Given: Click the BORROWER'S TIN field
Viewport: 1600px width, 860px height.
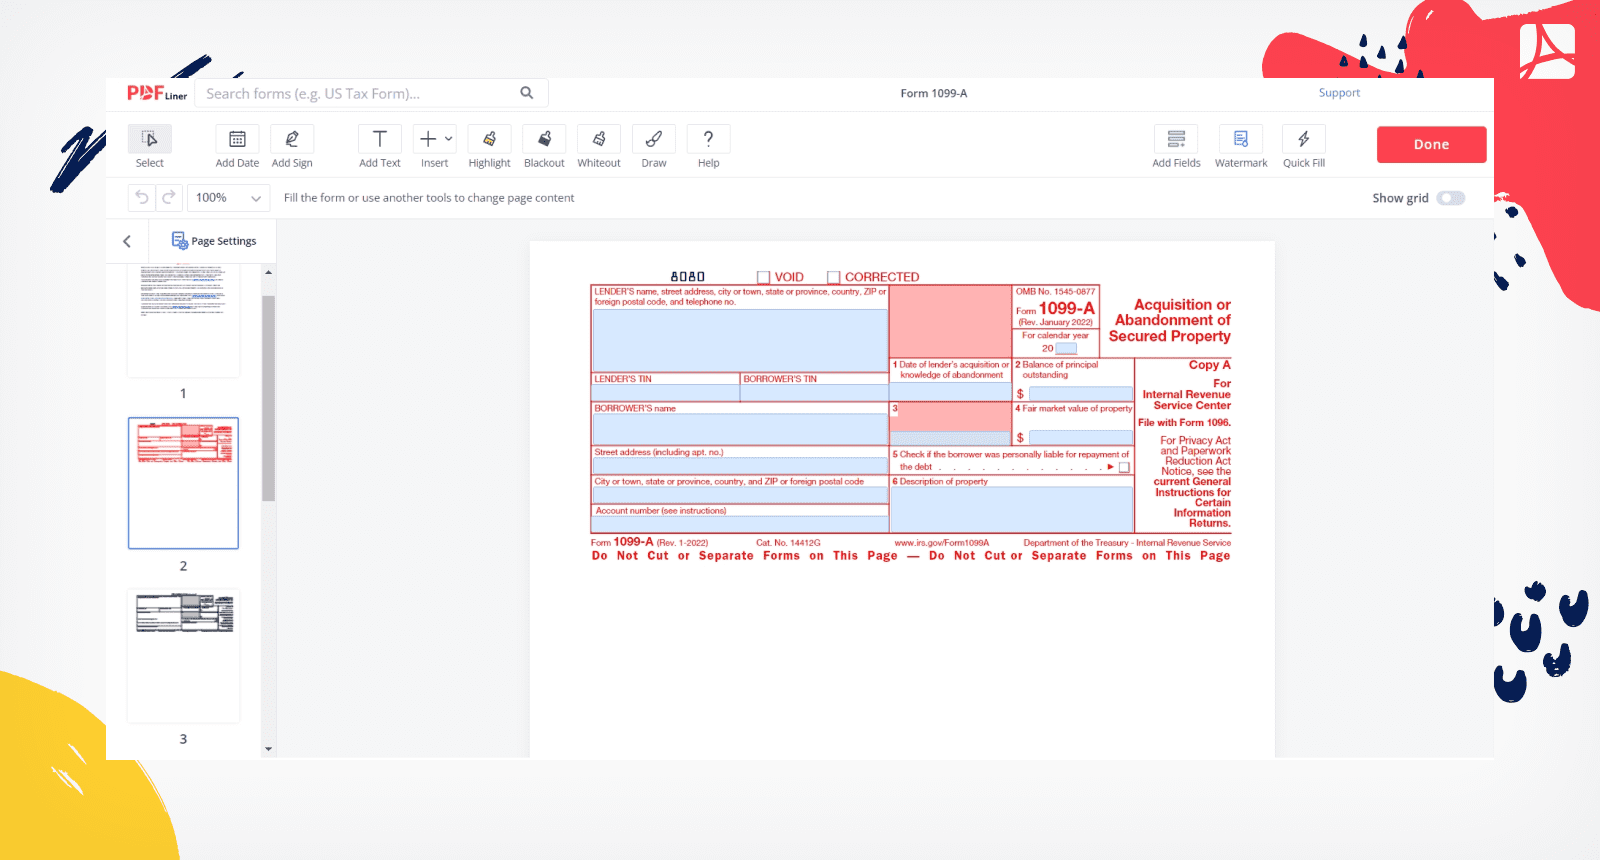Looking at the screenshot, I should (x=814, y=393).
